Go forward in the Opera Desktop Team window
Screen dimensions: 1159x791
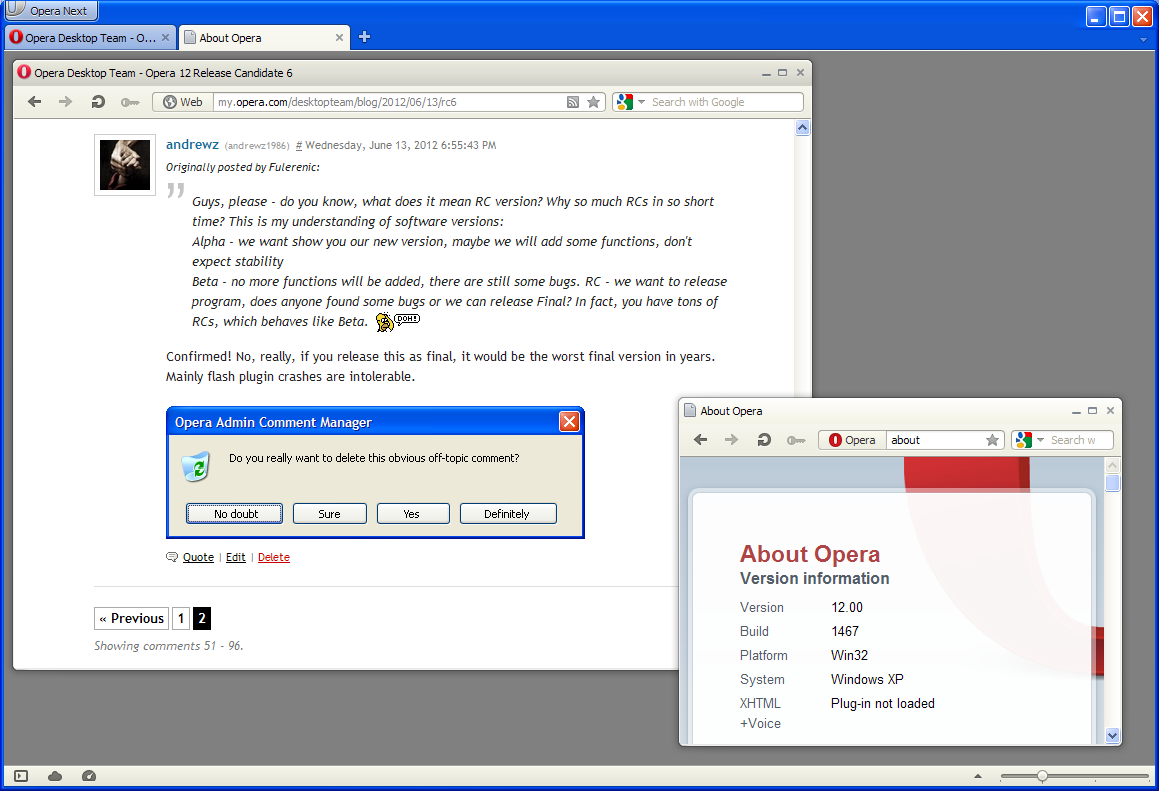(66, 102)
